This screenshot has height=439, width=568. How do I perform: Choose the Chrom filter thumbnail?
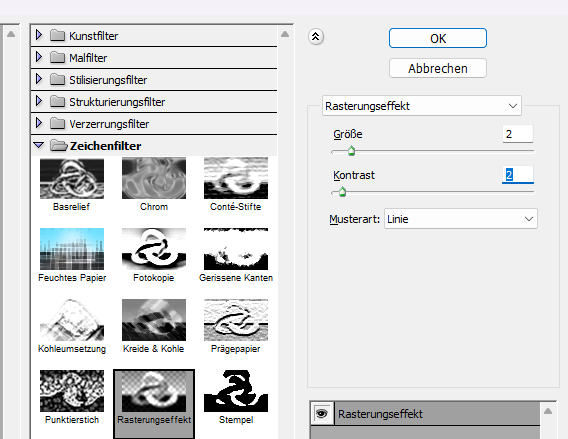pyautogui.click(x=154, y=179)
